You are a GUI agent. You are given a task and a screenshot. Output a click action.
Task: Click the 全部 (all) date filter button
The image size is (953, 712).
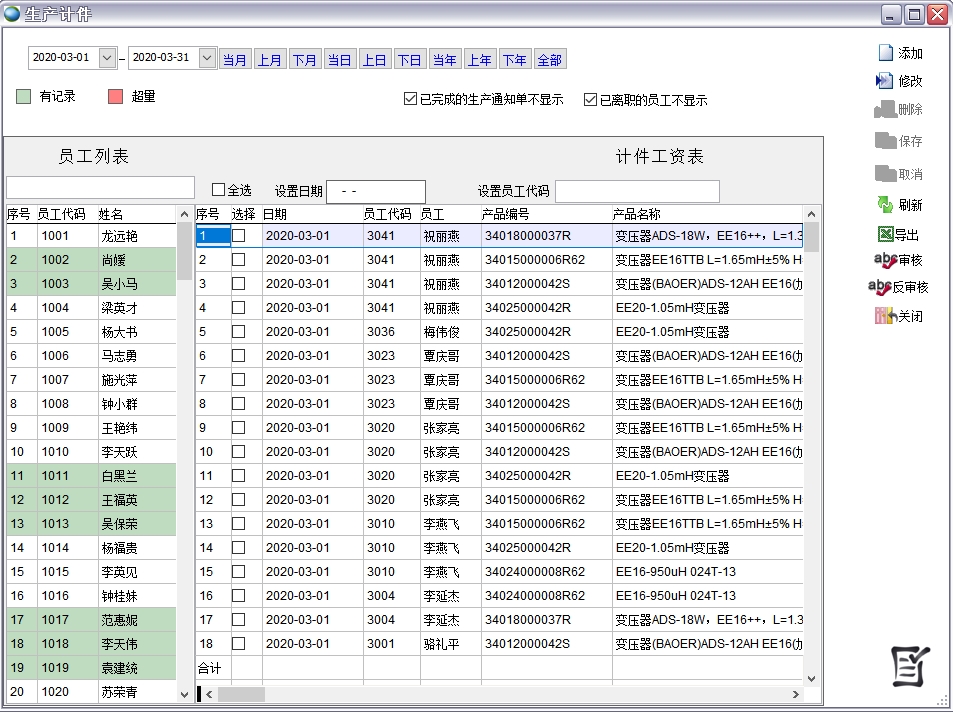coord(550,60)
